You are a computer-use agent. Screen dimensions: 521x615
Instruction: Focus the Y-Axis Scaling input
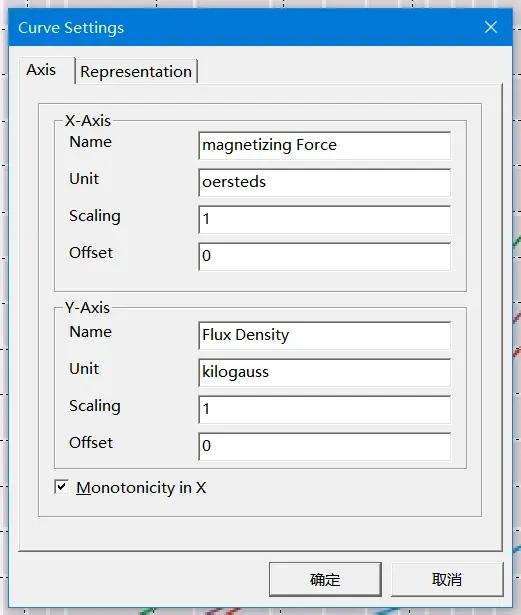pyautogui.click(x=324, y=409)
